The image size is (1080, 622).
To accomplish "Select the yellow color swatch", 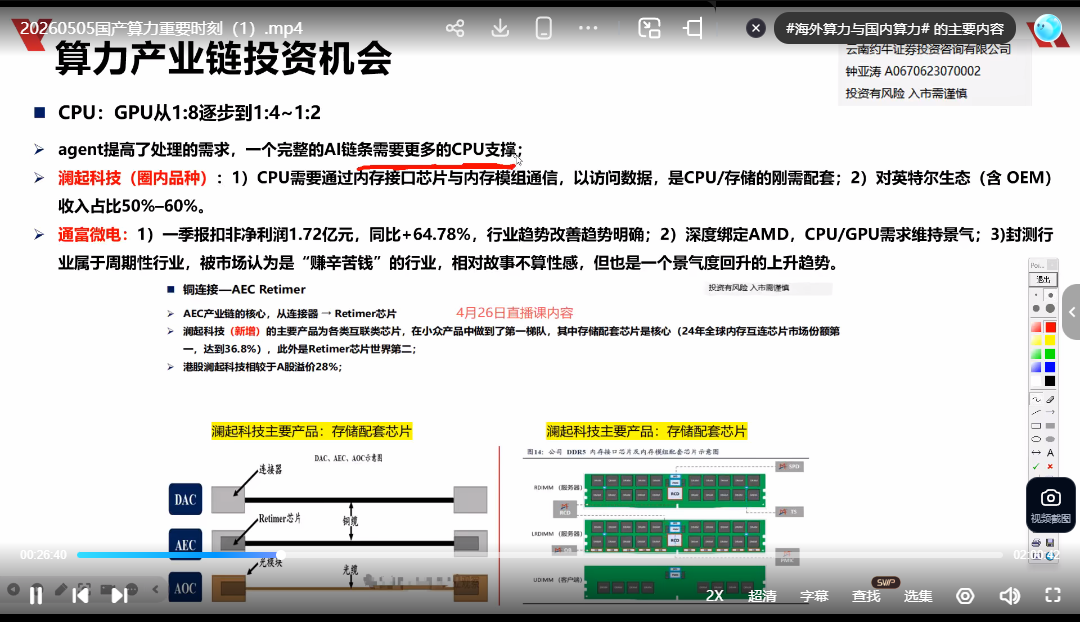I will 1050,340.
